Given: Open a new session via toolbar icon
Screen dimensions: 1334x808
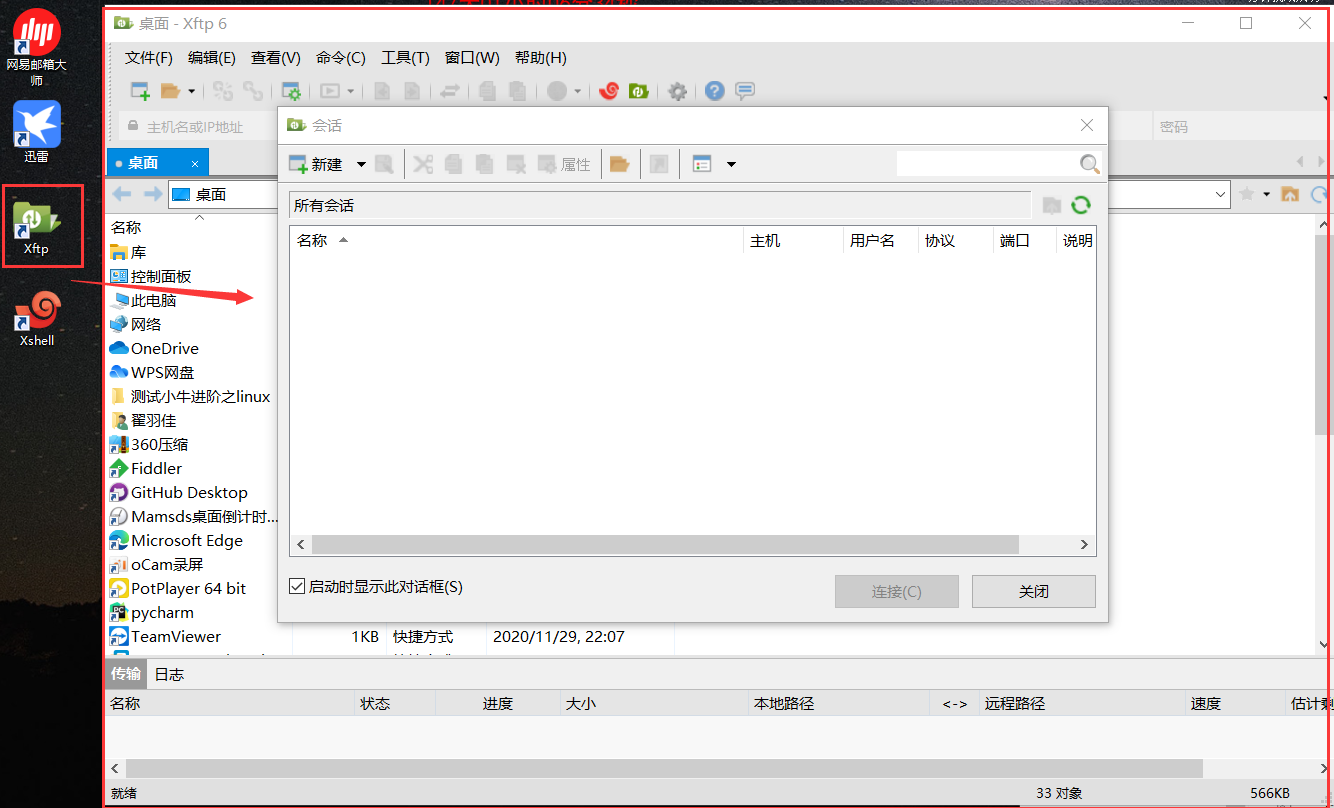Looking at the screenshot, I should coord(140,90).
